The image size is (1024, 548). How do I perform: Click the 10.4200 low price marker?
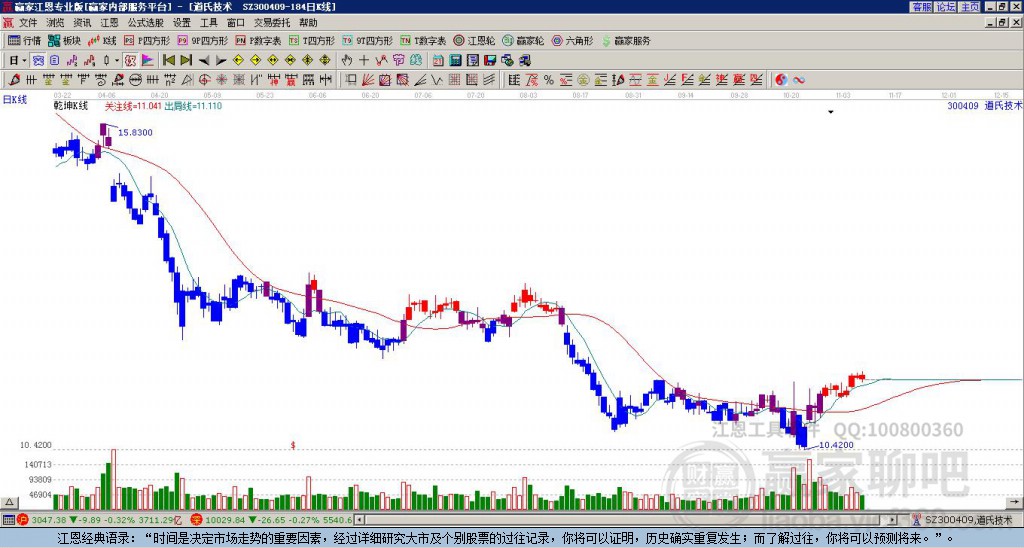point(836,445)
